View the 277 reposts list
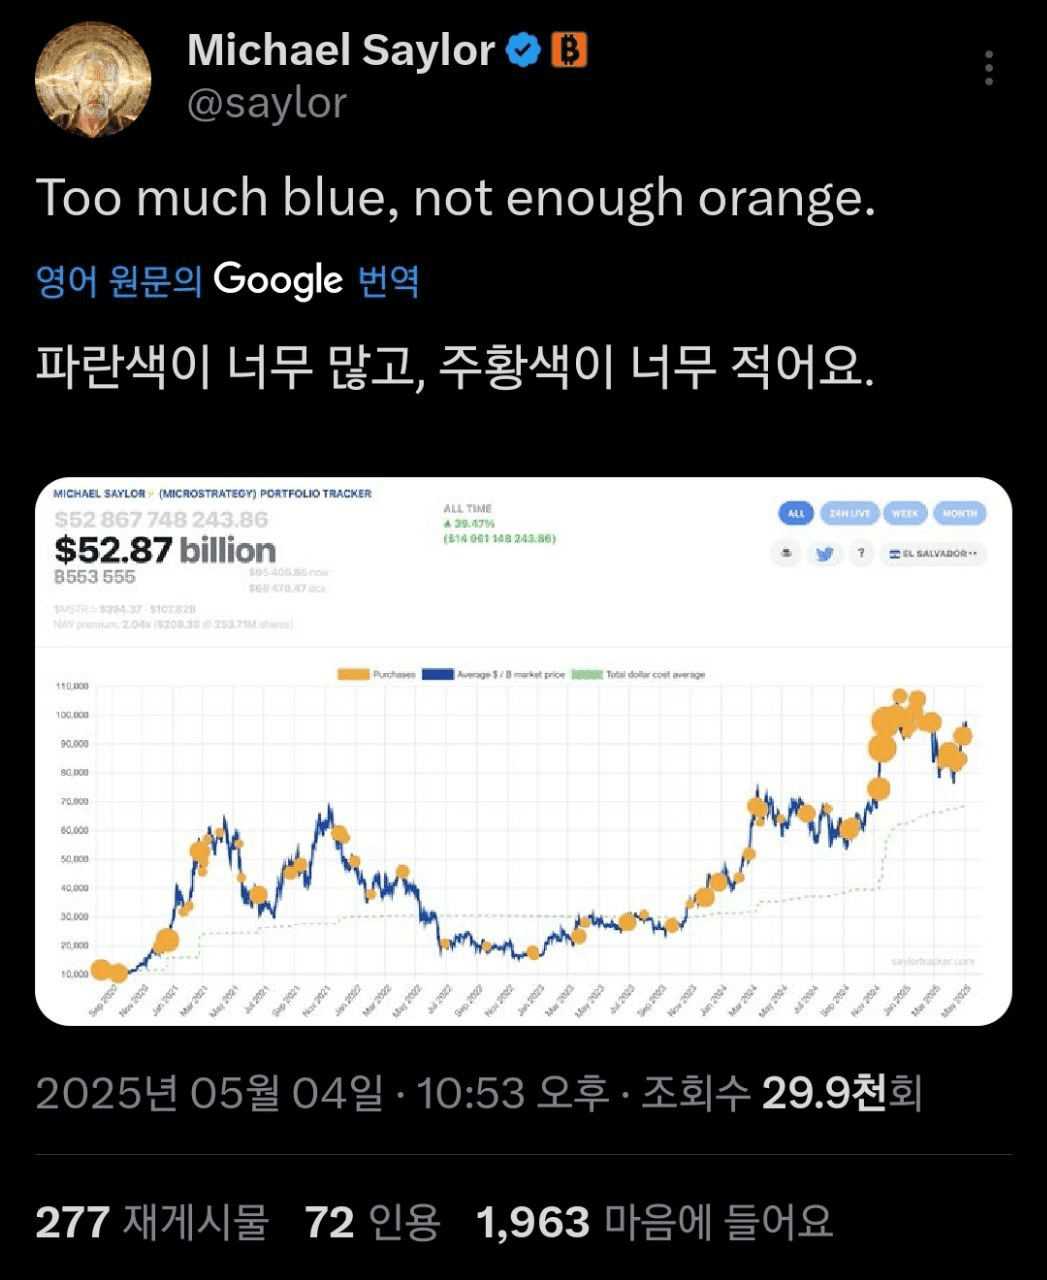The width and height of the screenshot is (1047, 1280). point(152,1222)
